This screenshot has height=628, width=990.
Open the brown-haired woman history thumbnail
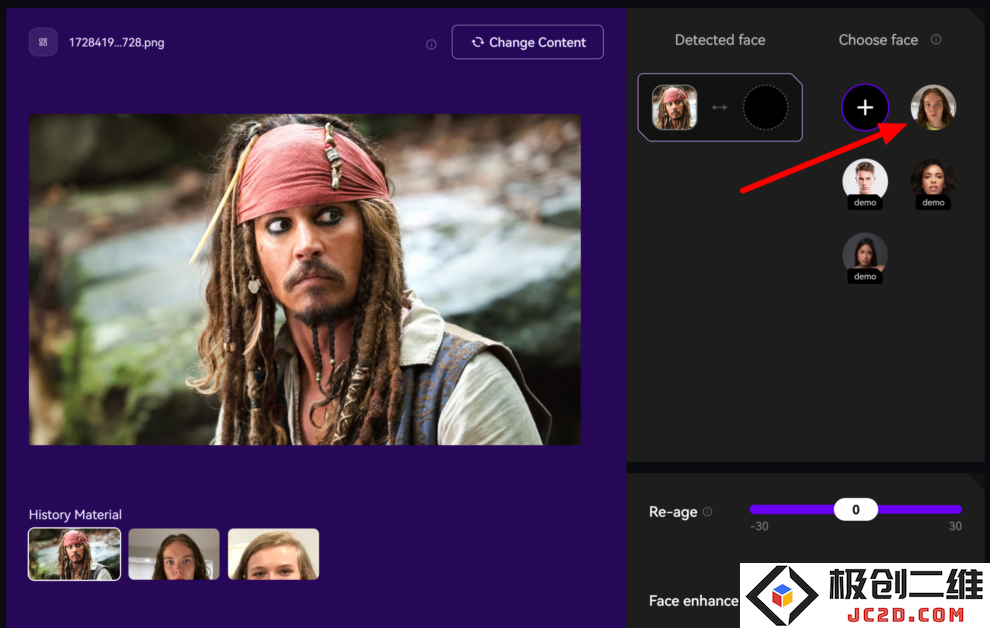tap(174, 554)
